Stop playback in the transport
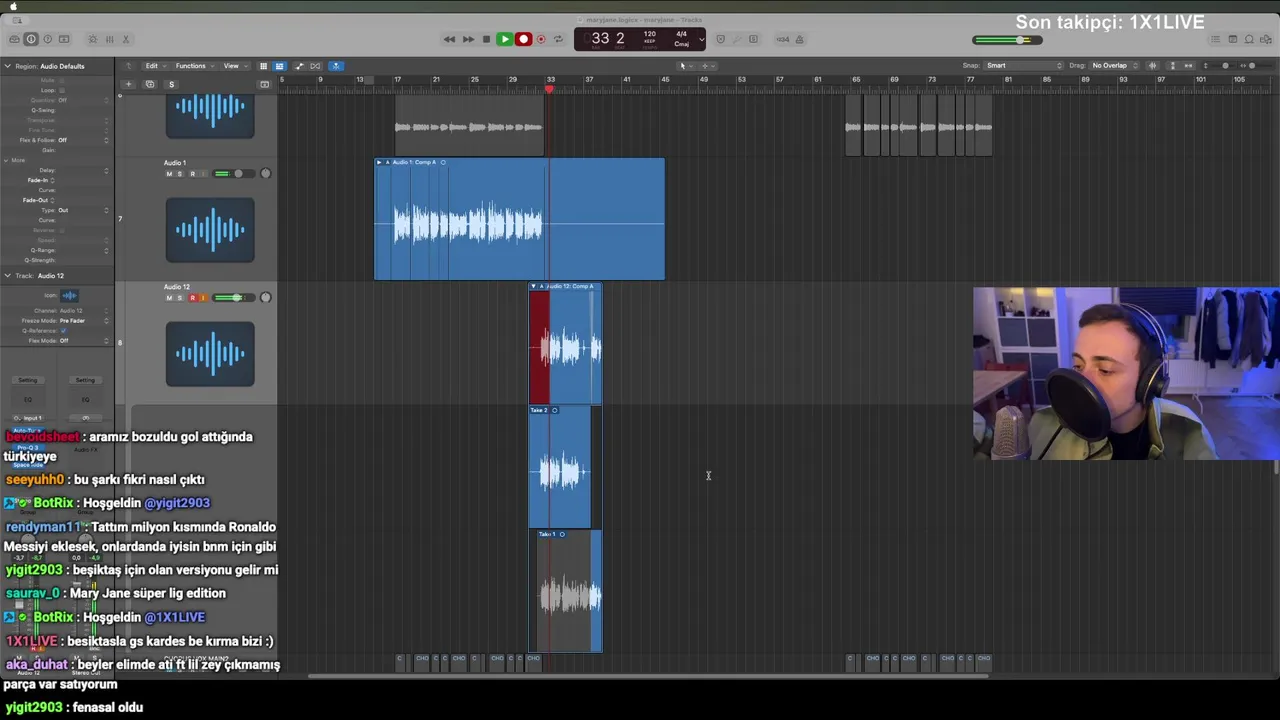Viewport: 1280px width, 720px height. (486, 39)
